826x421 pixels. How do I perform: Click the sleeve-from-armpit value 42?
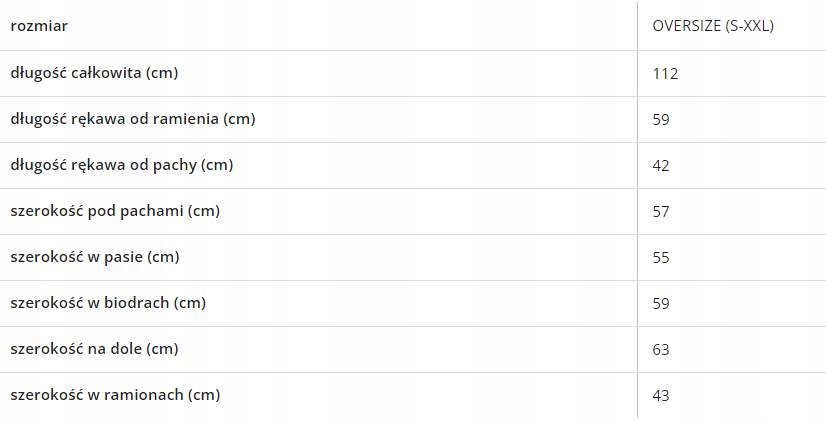660,165
